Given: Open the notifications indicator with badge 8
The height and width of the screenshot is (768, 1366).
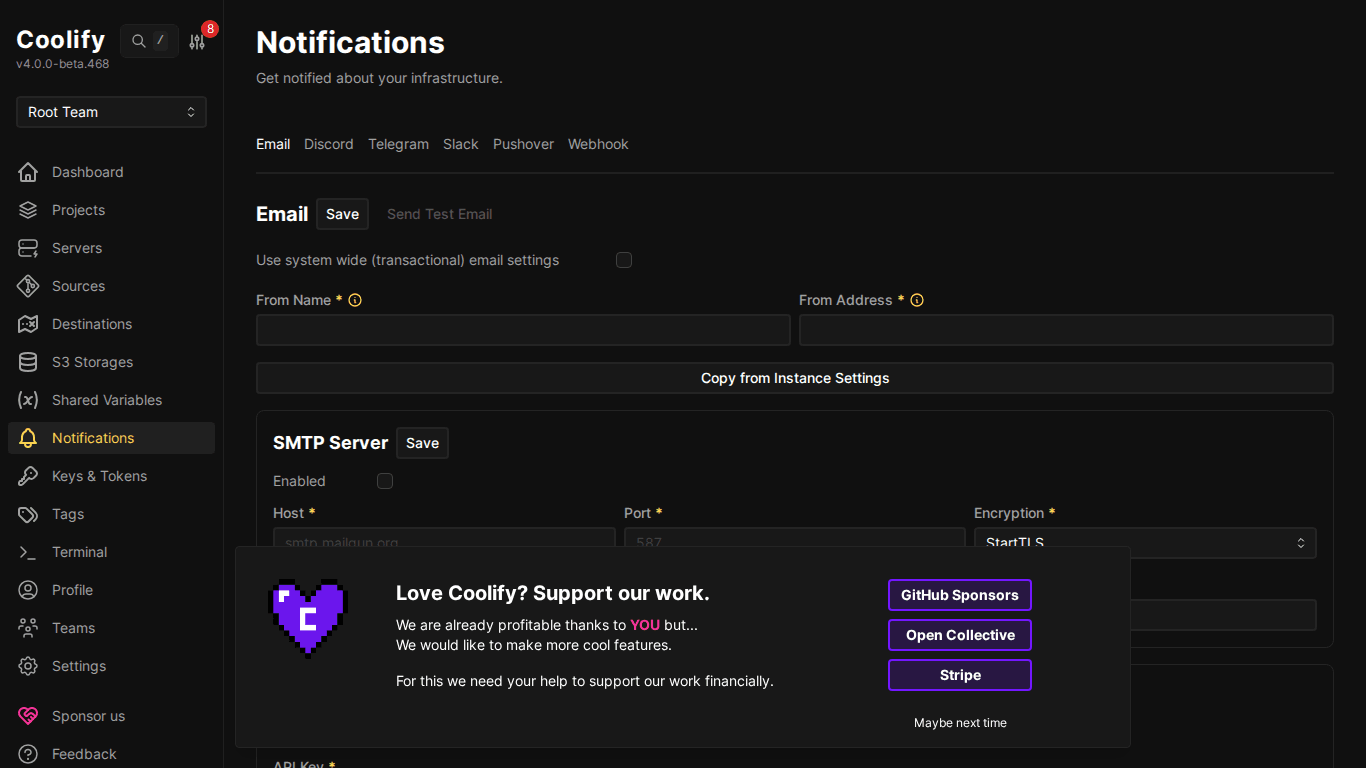Looking at the screenshot, I should tap(197, 41).
